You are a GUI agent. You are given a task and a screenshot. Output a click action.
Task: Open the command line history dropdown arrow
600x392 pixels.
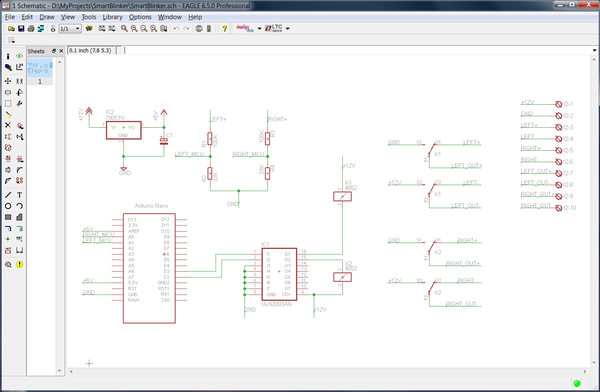click(x=594, y=50)
